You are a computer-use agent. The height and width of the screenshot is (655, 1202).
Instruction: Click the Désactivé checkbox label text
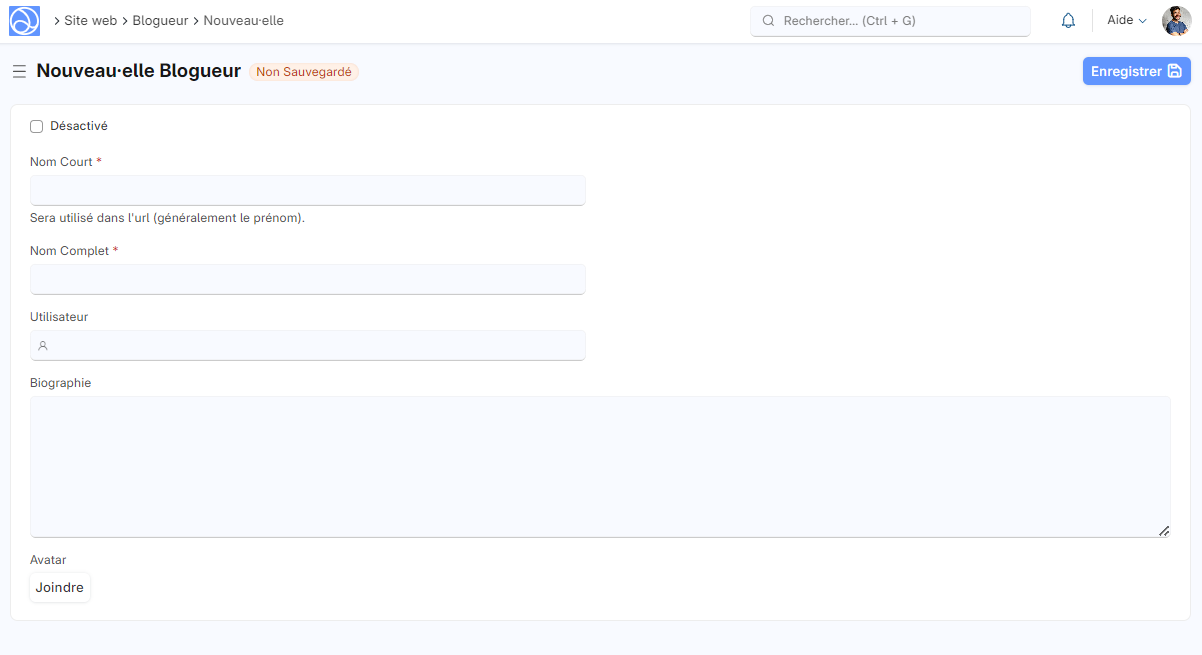click(x=79, y=127)
